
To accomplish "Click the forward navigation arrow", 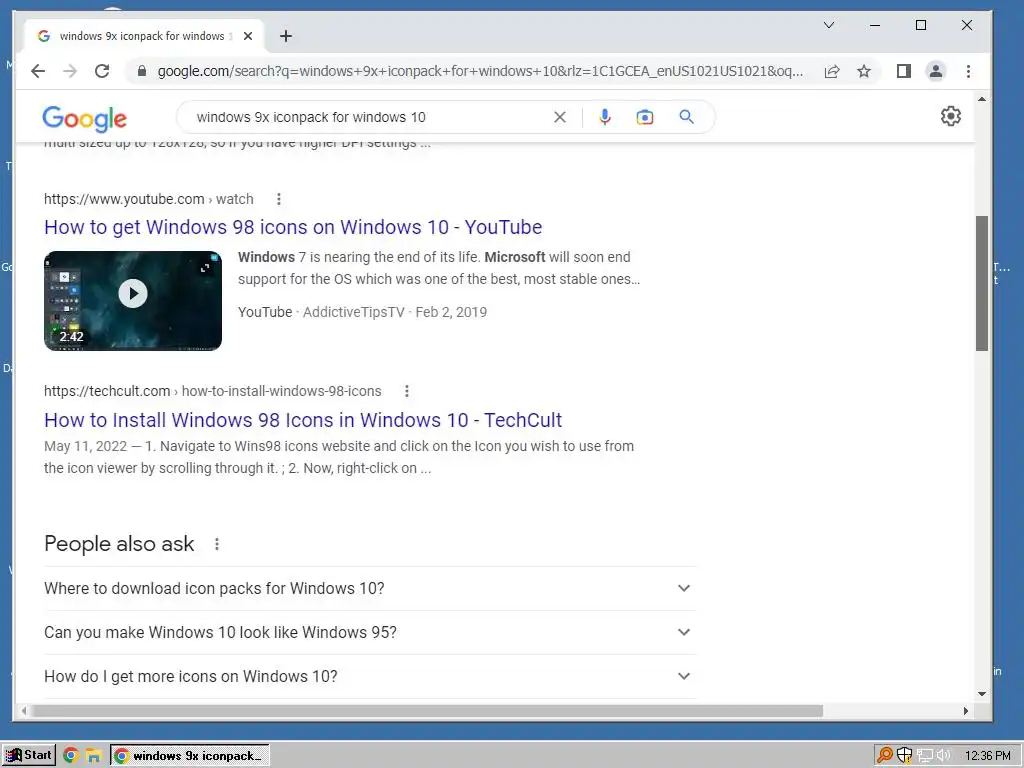I will point(70,71).
